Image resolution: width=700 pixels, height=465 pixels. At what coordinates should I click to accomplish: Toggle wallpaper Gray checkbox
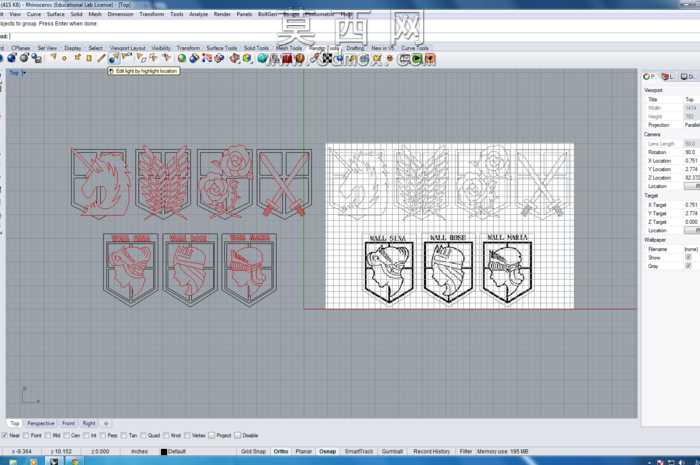[688, 266]
